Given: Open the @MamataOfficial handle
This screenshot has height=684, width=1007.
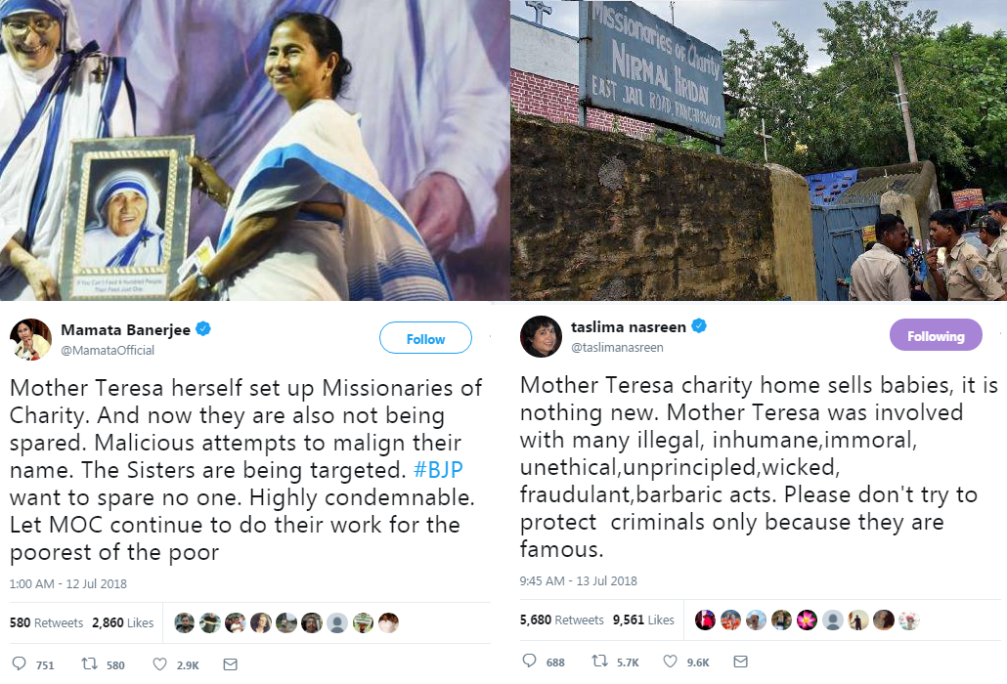Looking at the screenshot, I should tap(108, 350).
